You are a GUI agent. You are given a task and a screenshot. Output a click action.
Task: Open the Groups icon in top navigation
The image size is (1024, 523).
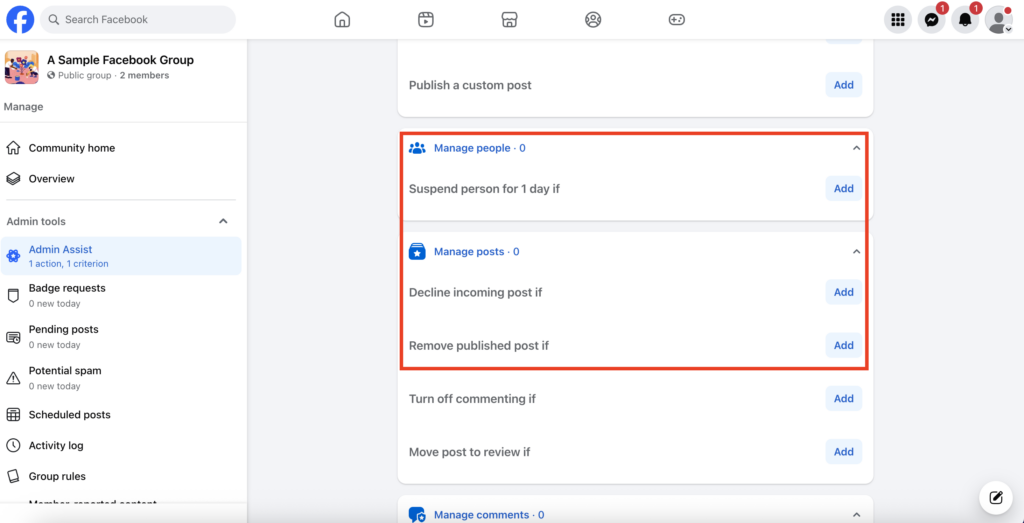(x=593, y=20)
